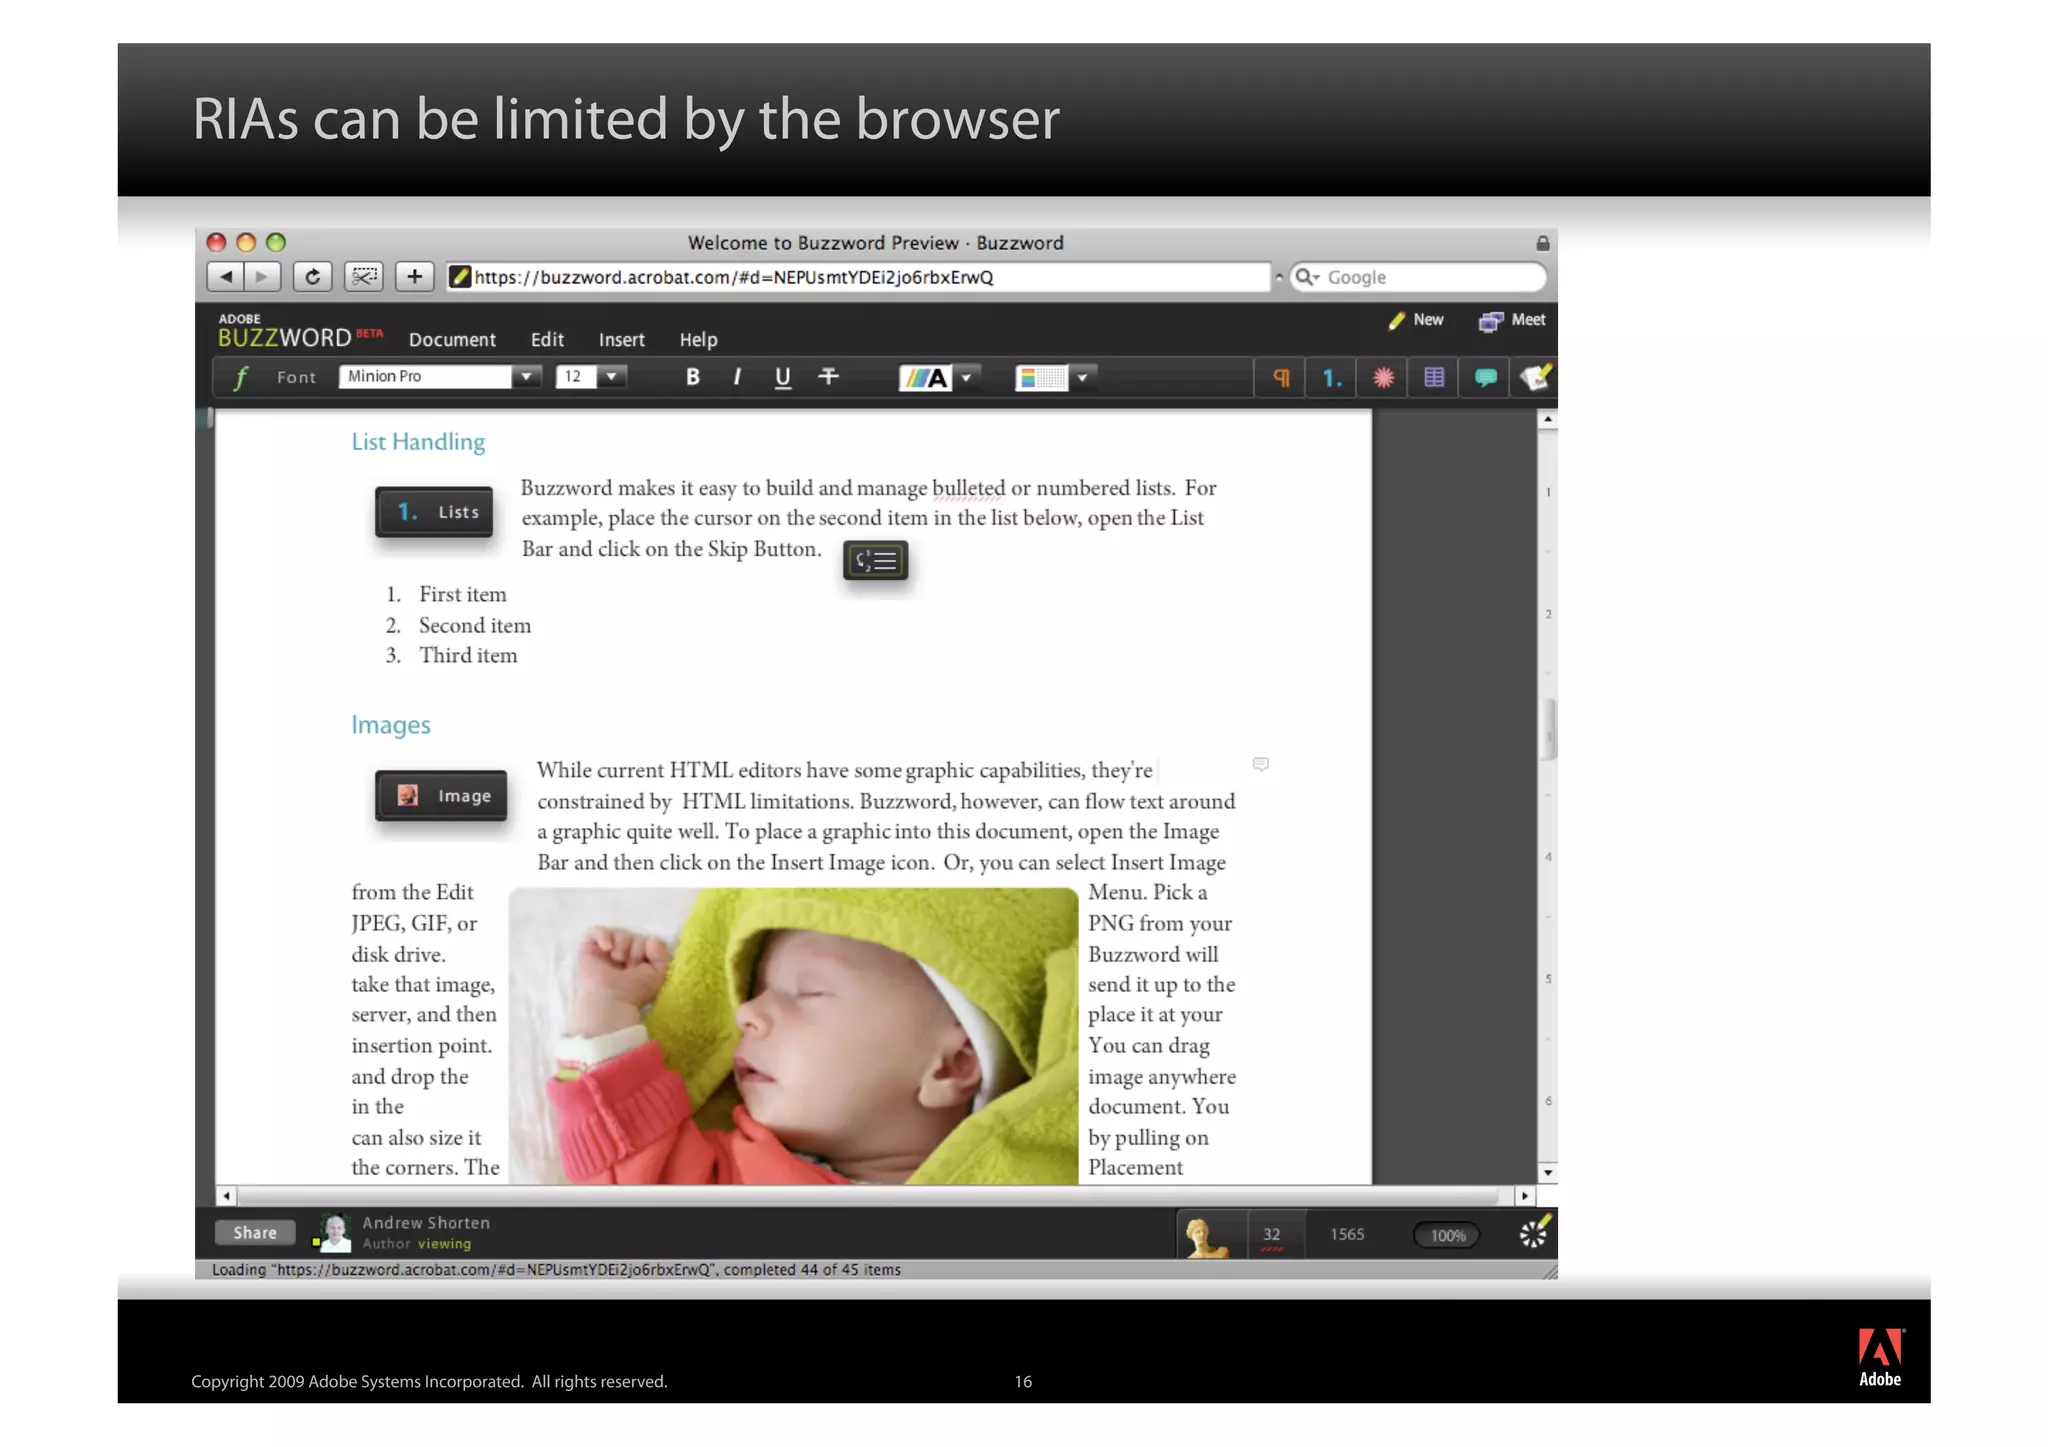Expand the text color dropdown arrow
Viewport: 2048px width, 1447px height.
967,378
